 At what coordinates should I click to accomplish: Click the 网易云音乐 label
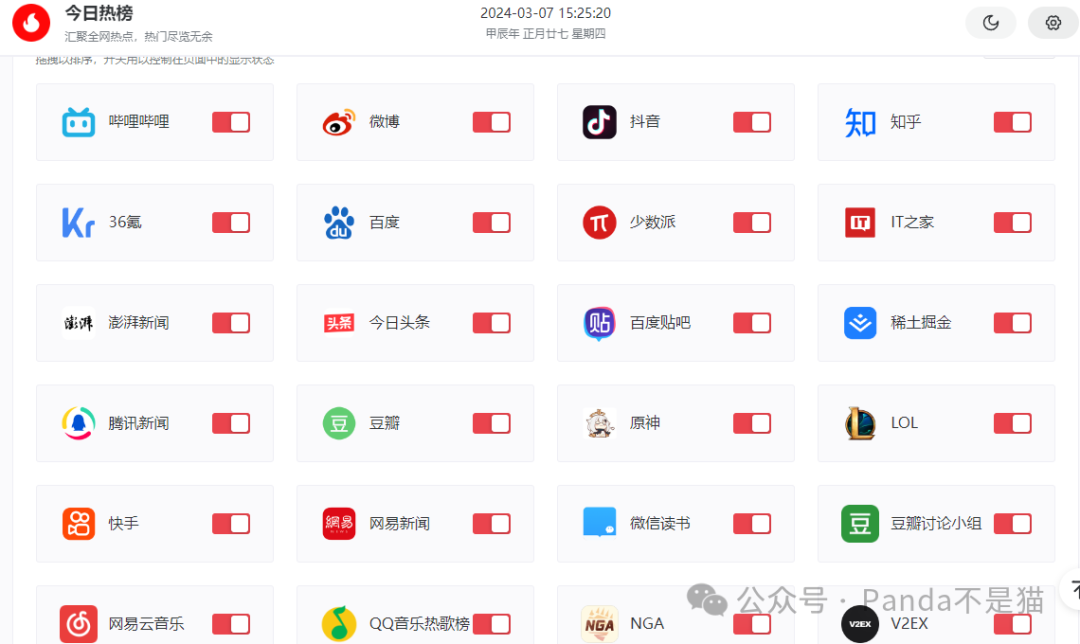point(146,624)
